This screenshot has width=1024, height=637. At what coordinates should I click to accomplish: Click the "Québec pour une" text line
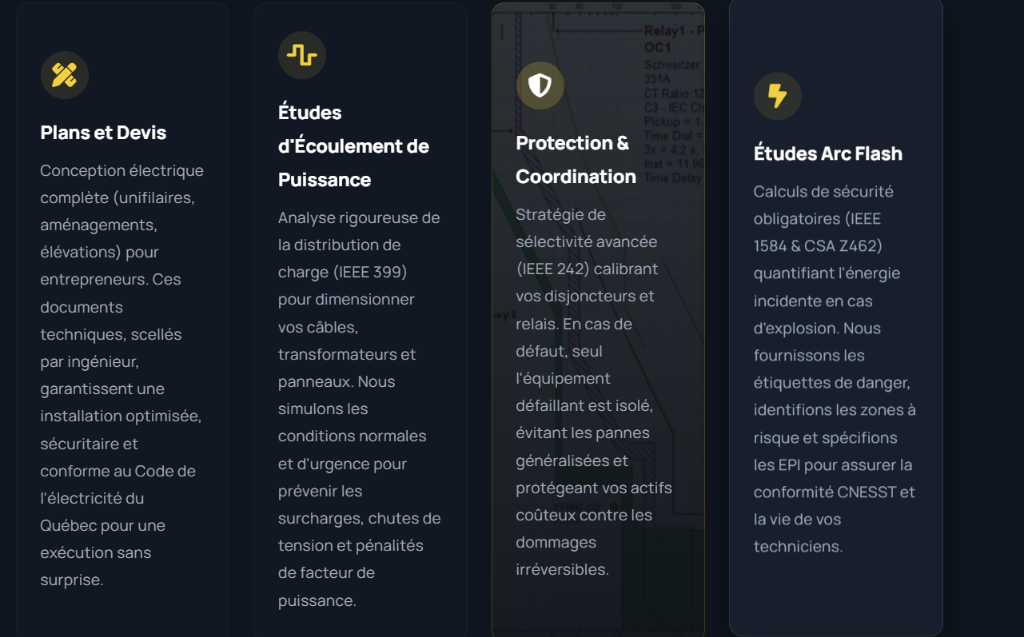[x=103, y=525]
